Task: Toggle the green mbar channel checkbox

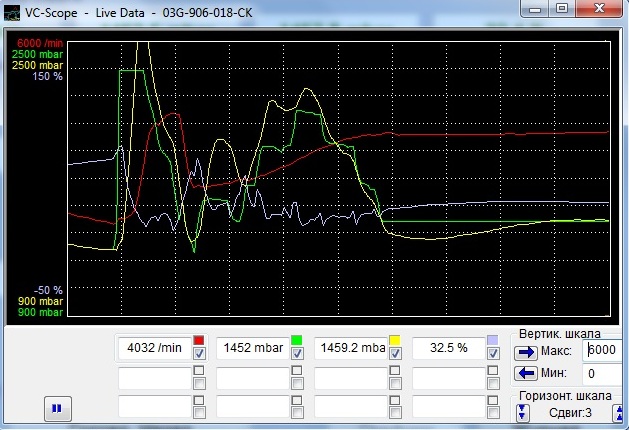Action: click(297, 353)
